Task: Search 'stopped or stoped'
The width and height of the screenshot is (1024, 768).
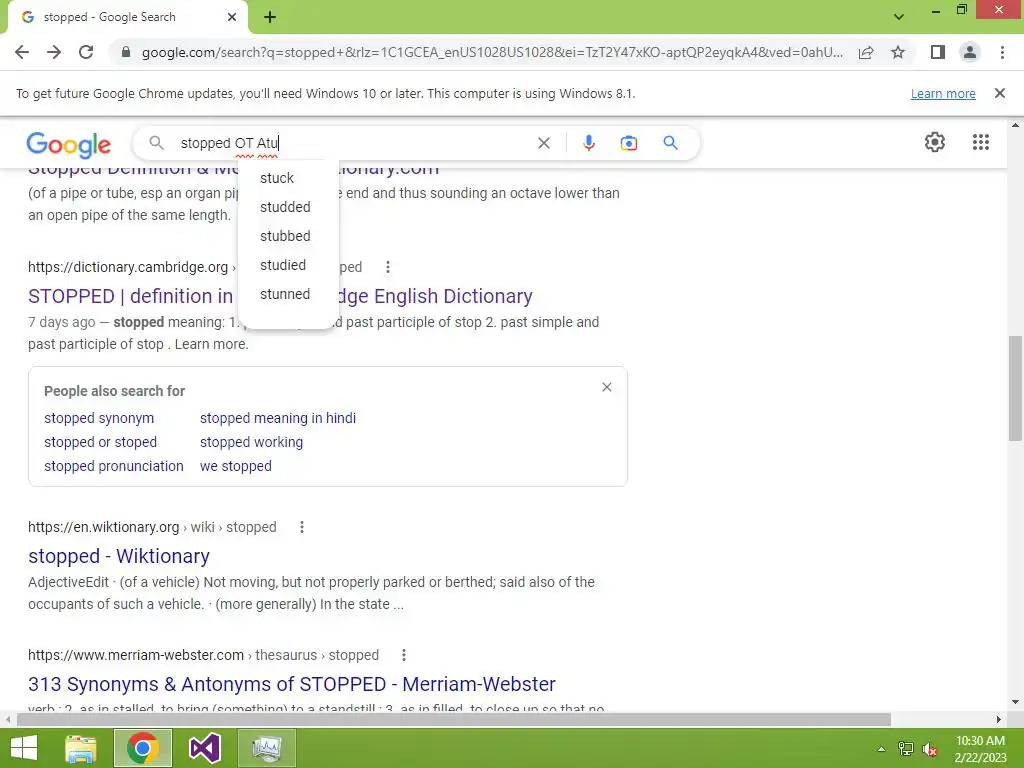Action: (101, 442)
